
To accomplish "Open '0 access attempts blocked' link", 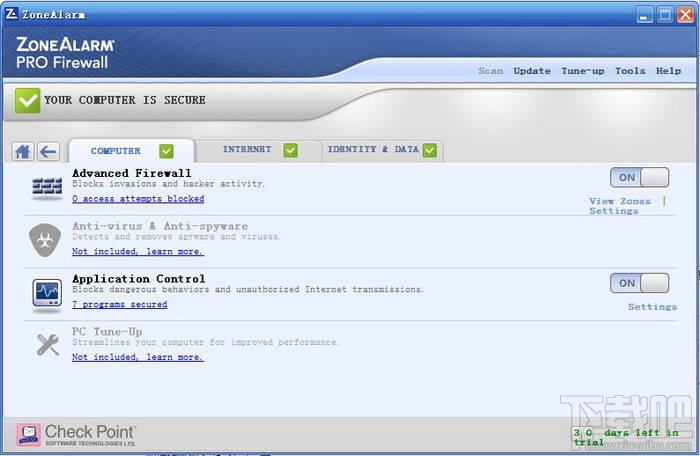I will pyautogui.click(x=138, y=199).
